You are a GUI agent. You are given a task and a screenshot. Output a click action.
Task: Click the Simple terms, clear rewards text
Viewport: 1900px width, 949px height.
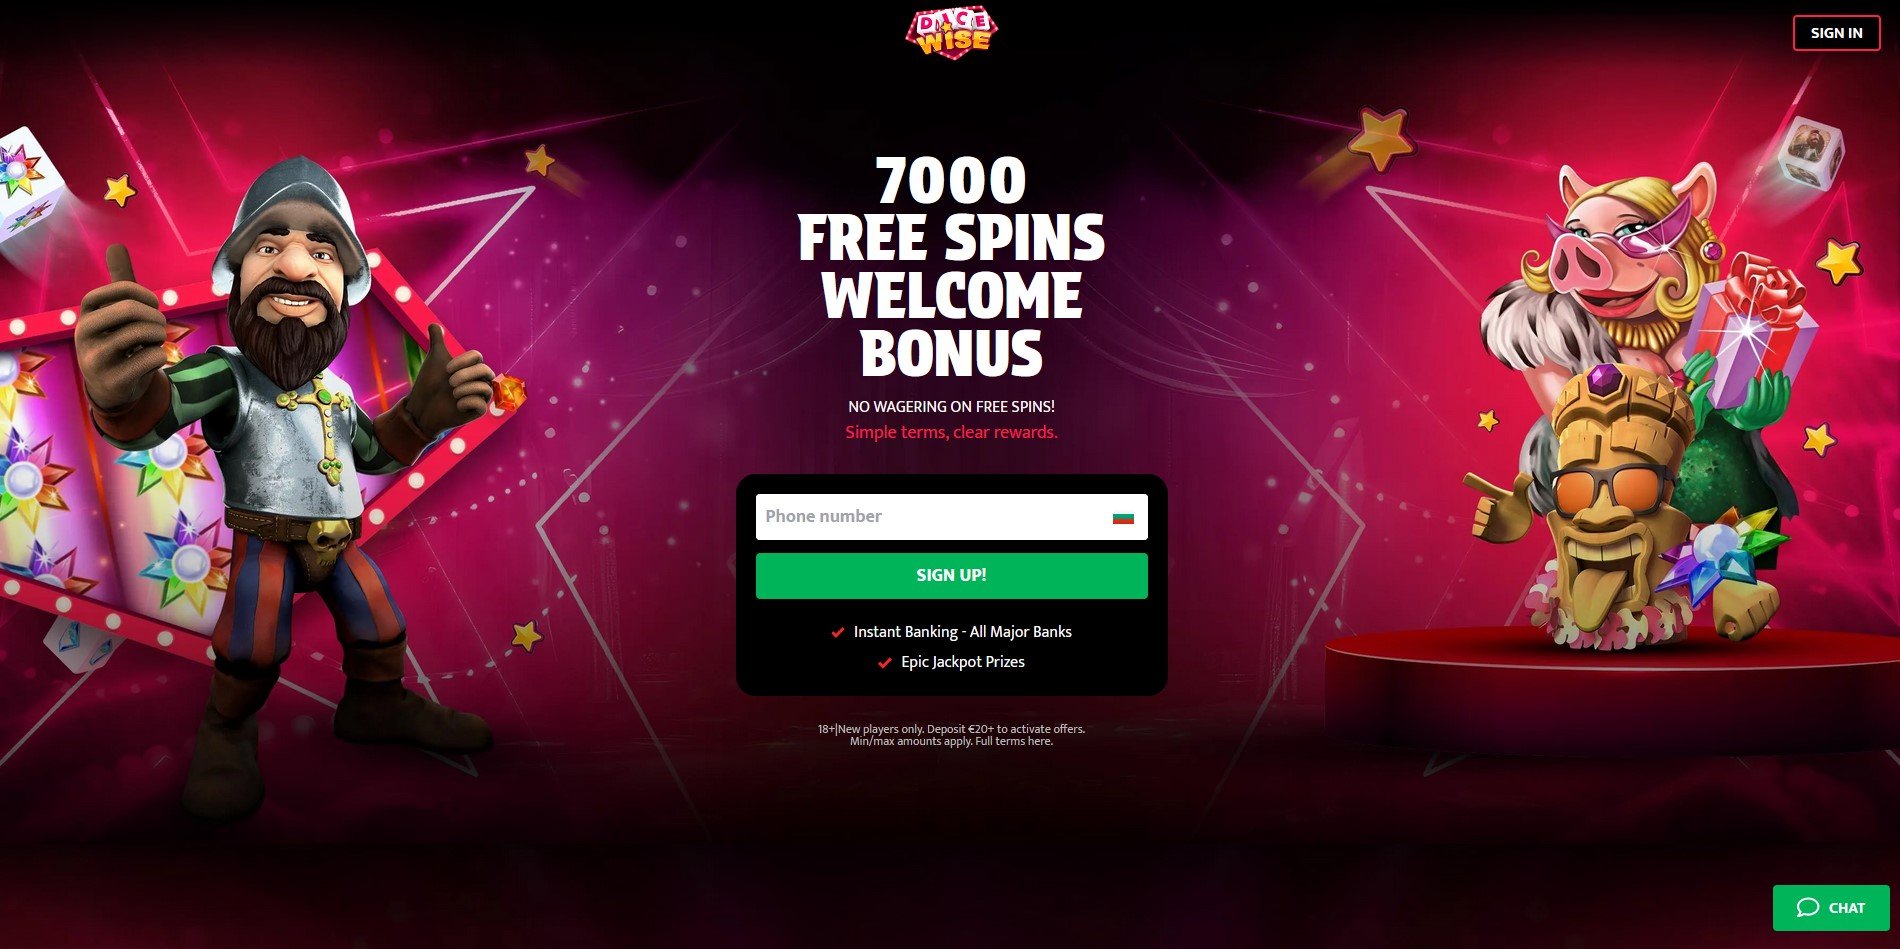tap(951, 432)
